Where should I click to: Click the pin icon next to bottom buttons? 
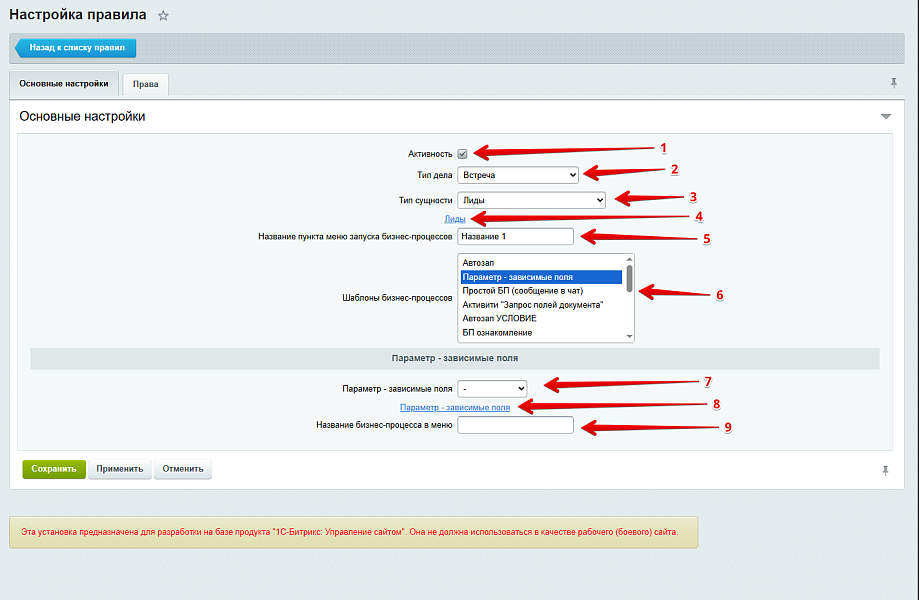(885, 469)
